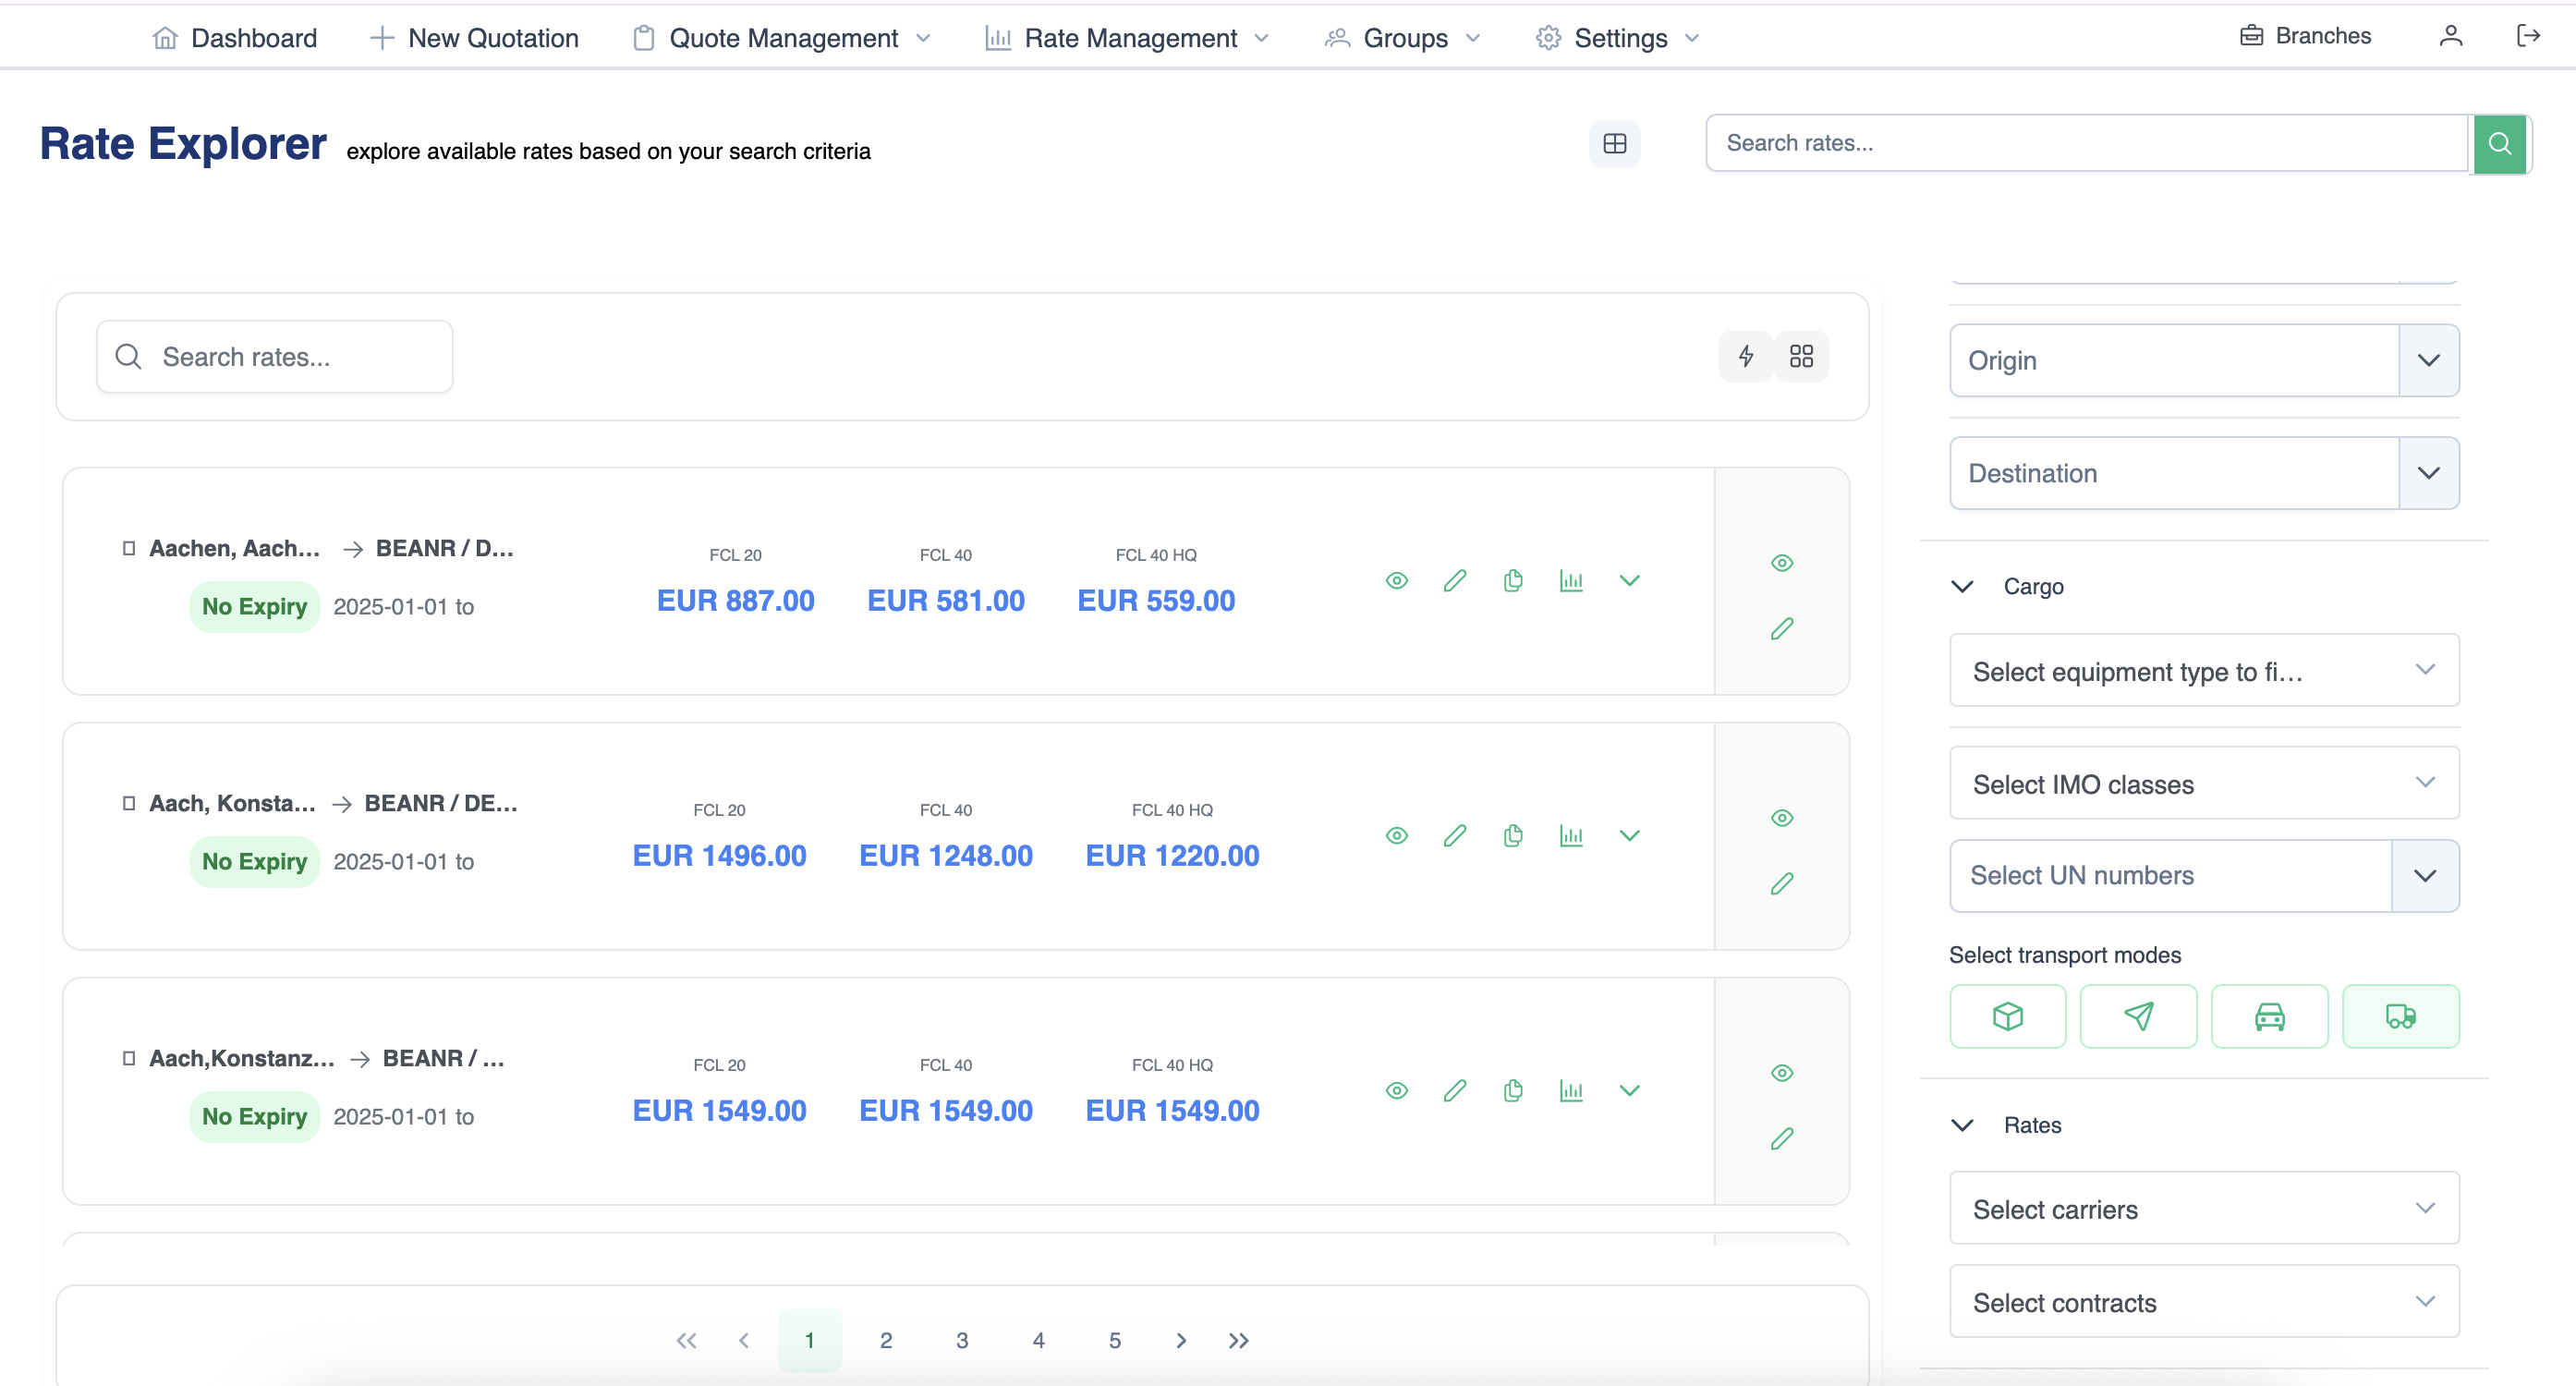
Task: Tick checkbox for Aachen rate row
Action: (x=129, y=548)
